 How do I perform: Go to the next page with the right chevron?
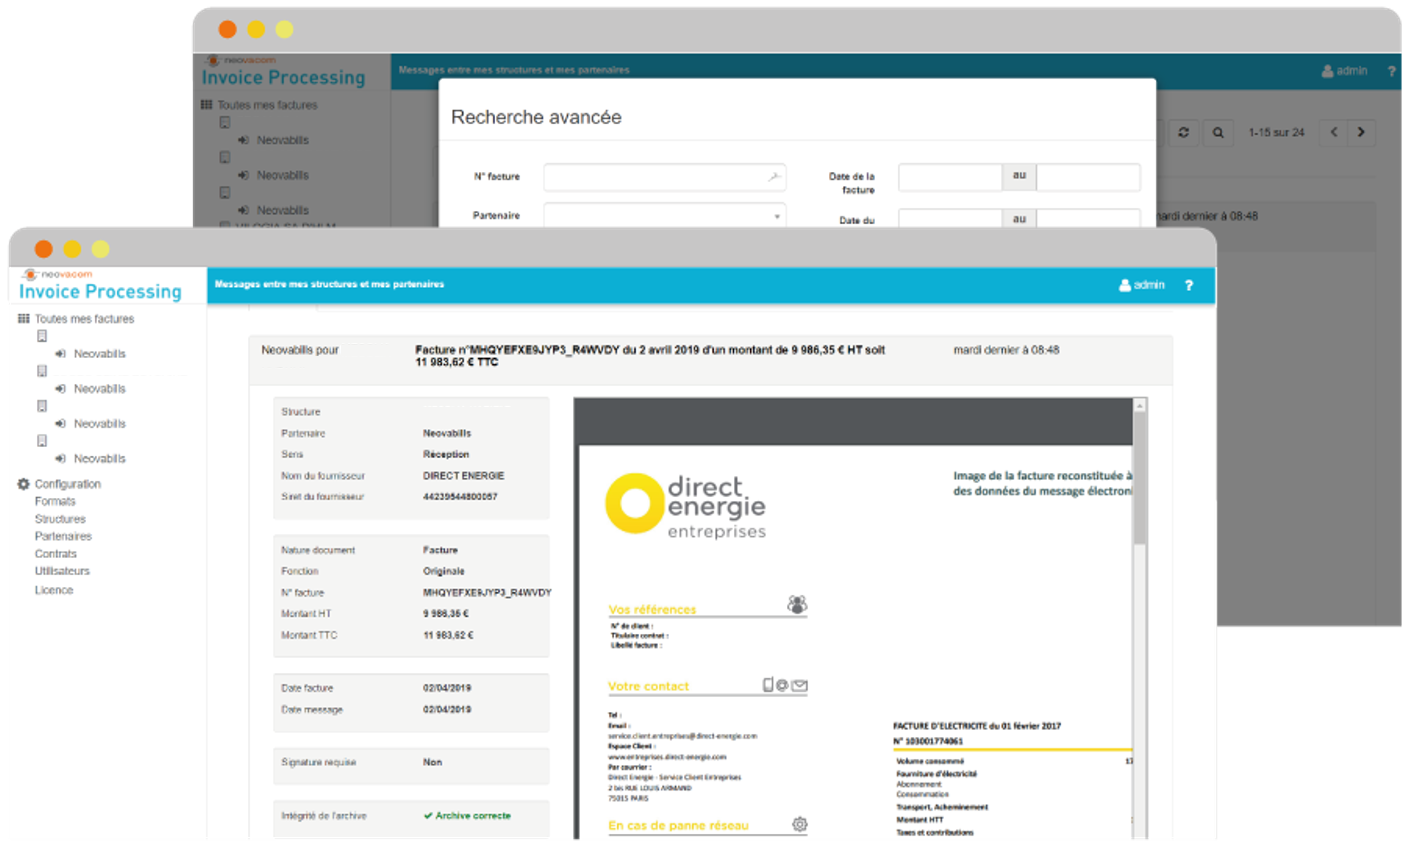click(1361, 132)
